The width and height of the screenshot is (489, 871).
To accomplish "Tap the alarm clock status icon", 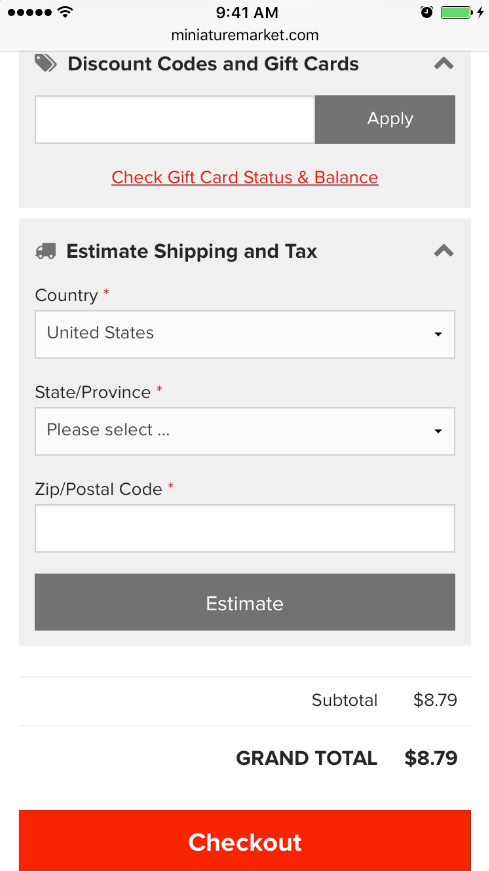I will 427,12.
